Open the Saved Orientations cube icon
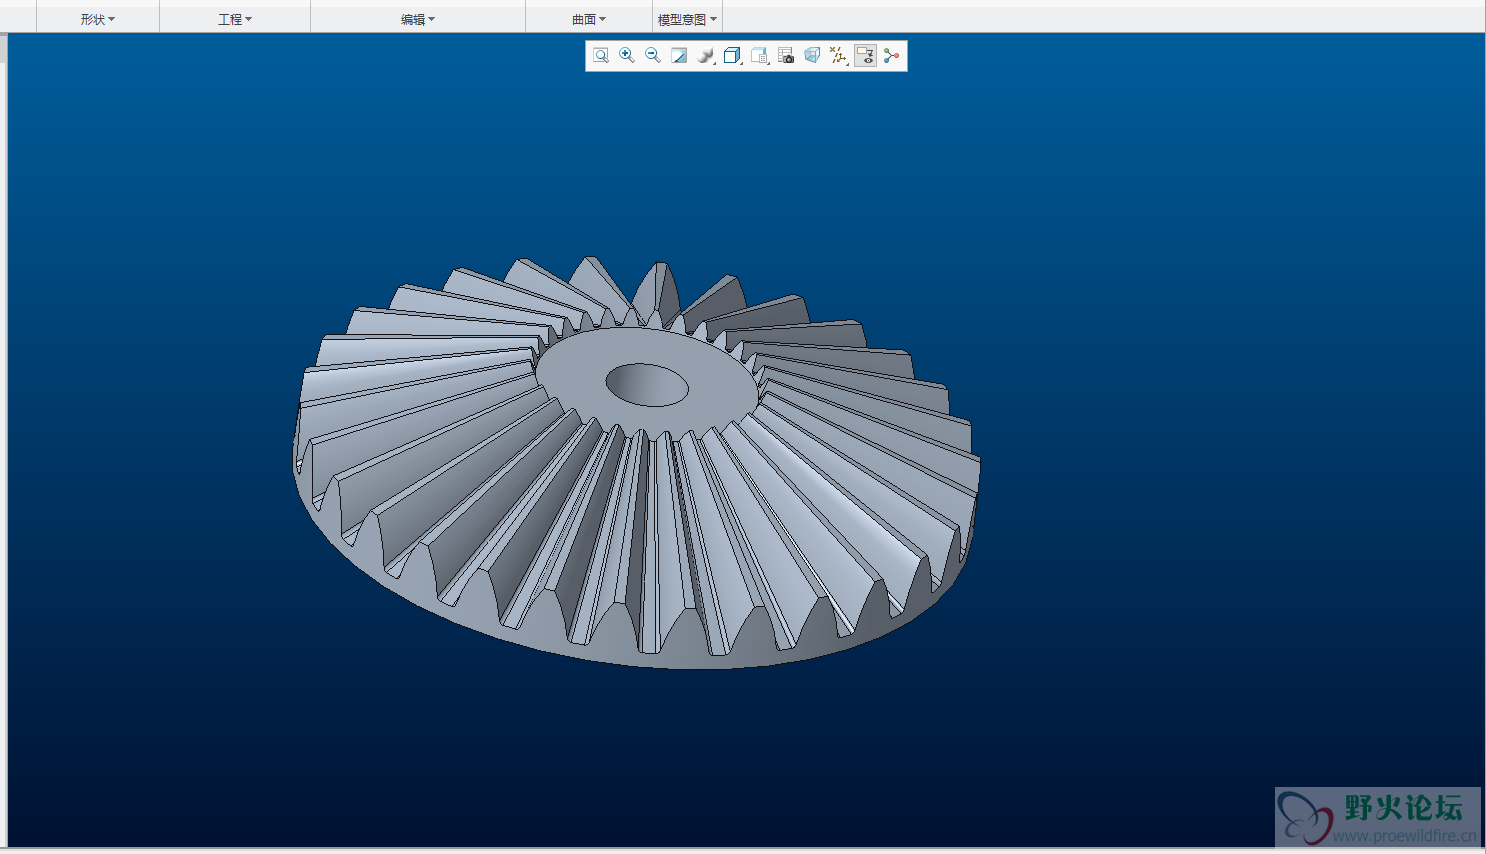The width and height of the screenshot is (1486, 854). (x=733, y=56)
